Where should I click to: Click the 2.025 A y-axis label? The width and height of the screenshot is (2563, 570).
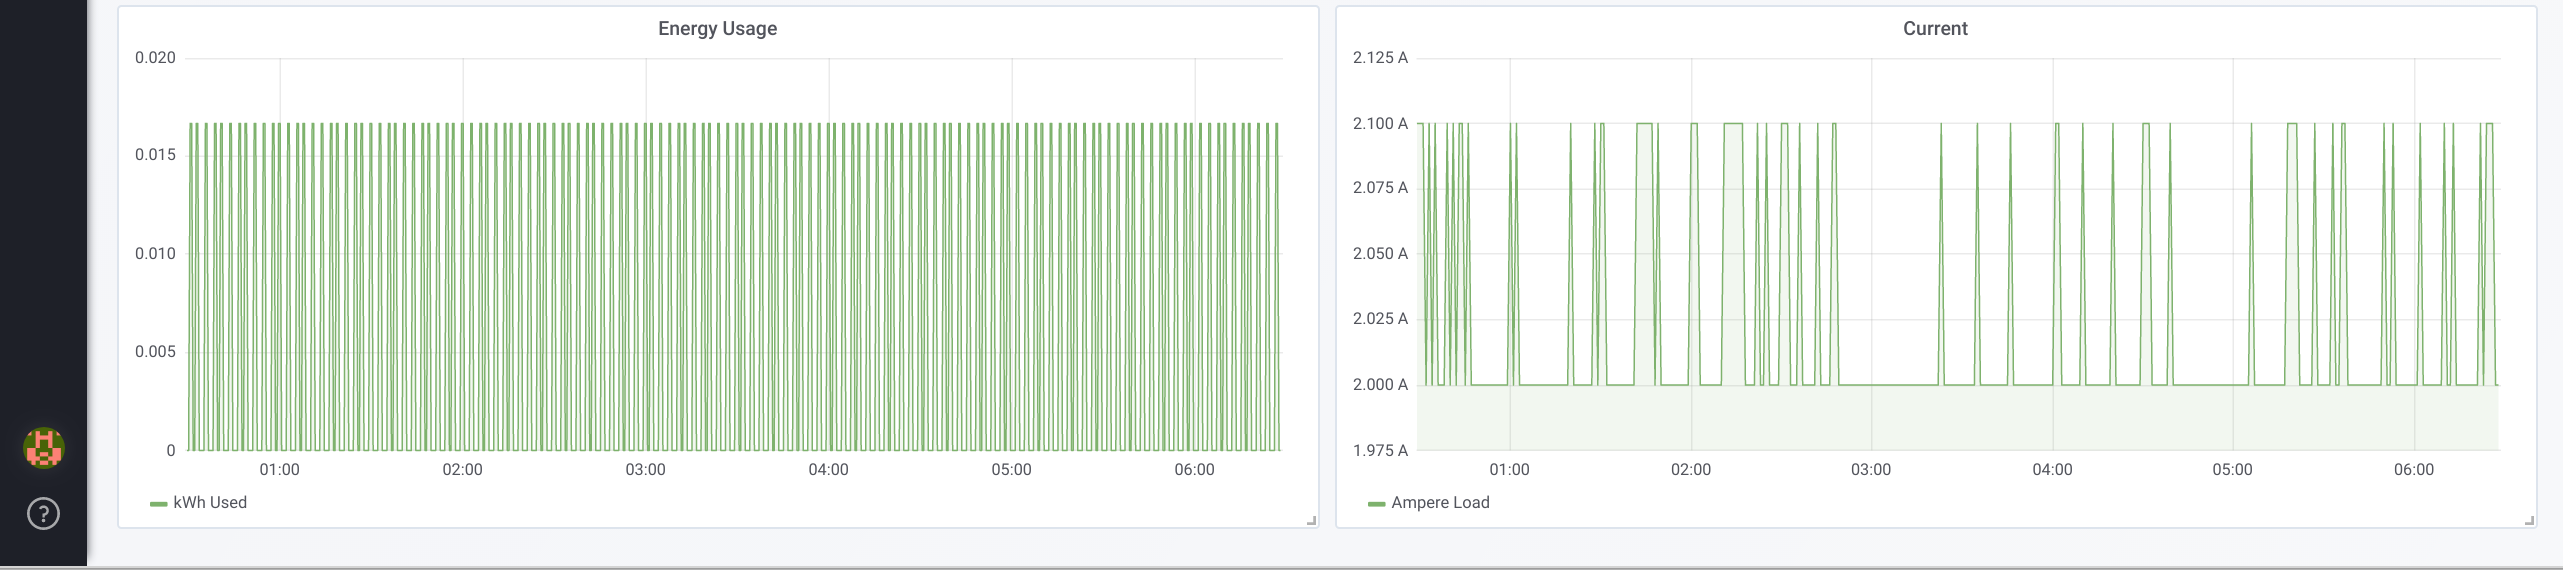(1380, 319)
